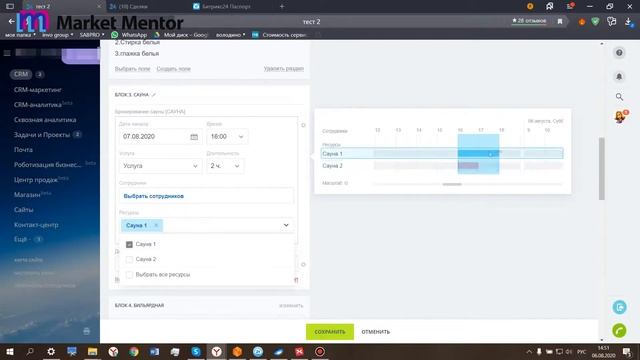The image size is (640, 360).
Task: Open Windows taskbar search
Action: coord(30,351)
